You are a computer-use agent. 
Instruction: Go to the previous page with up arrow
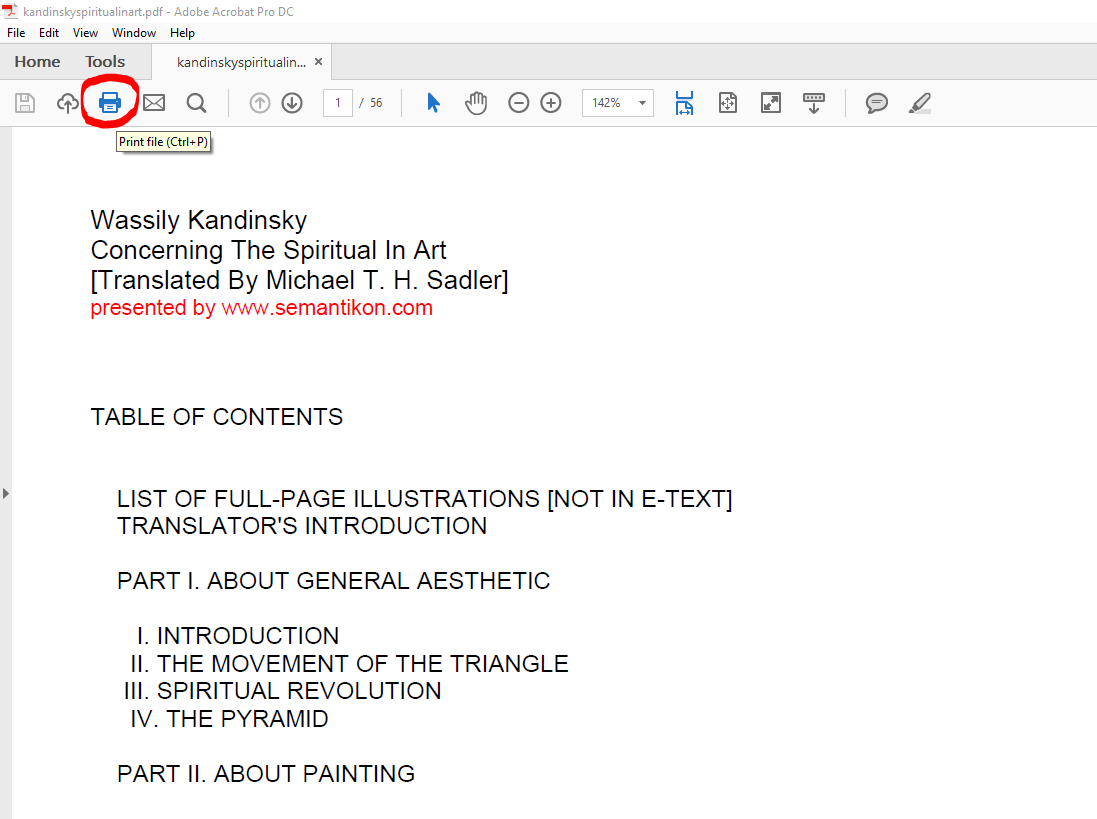[x=260, y=103]
